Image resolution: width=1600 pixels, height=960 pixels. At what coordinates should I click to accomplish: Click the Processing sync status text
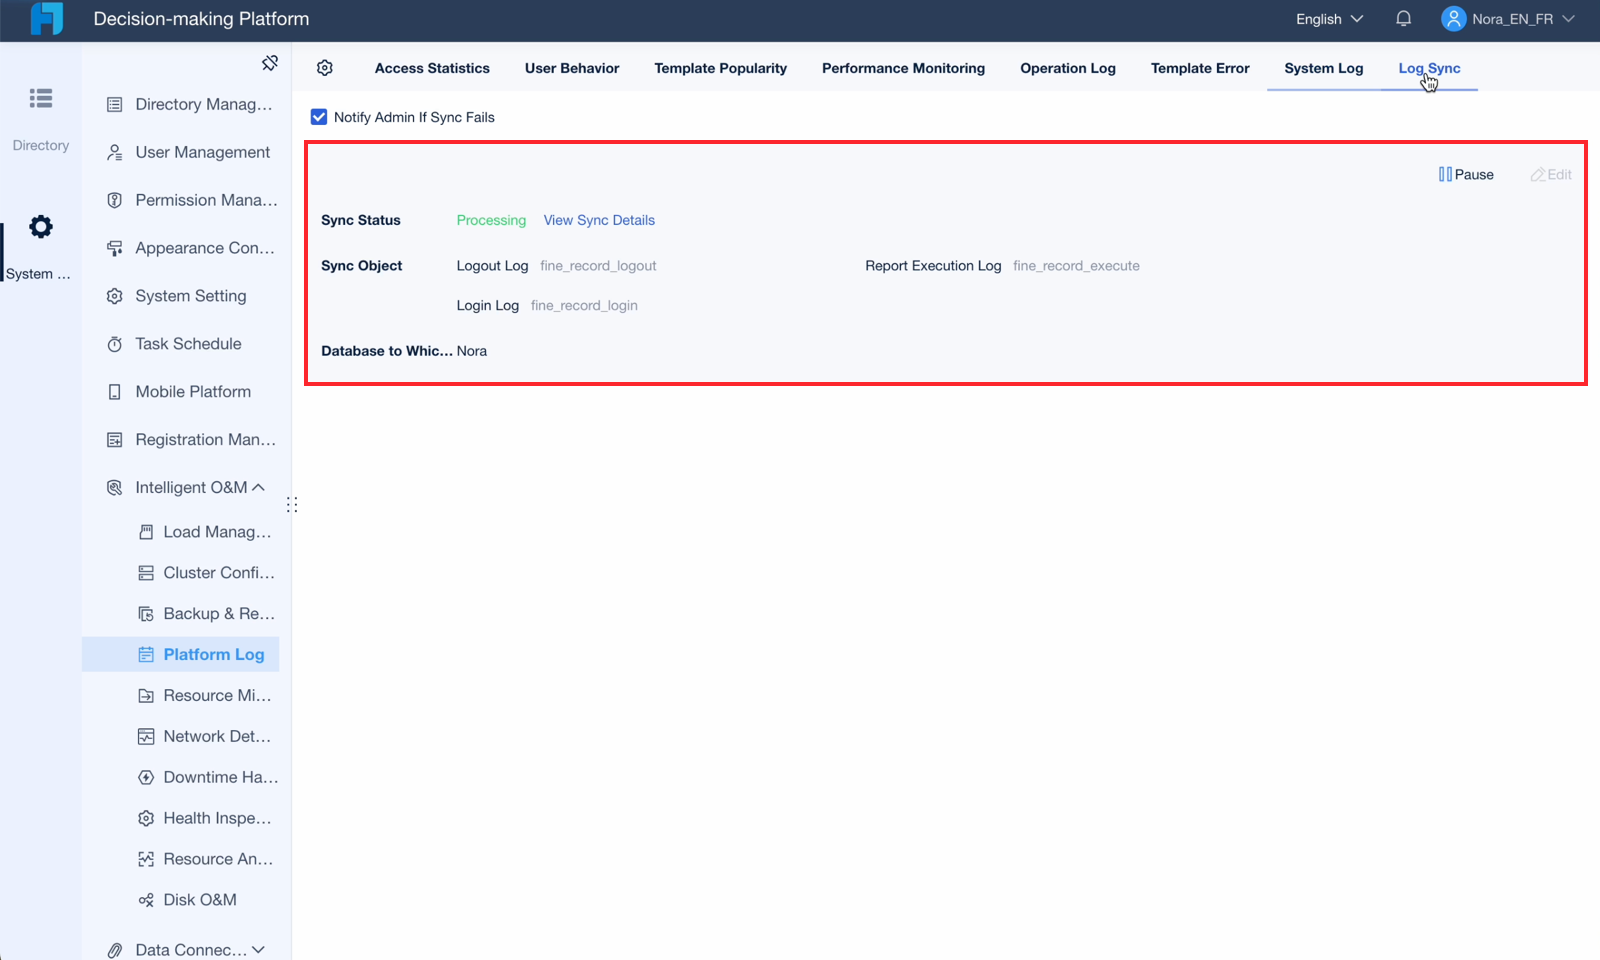(491, 220)
